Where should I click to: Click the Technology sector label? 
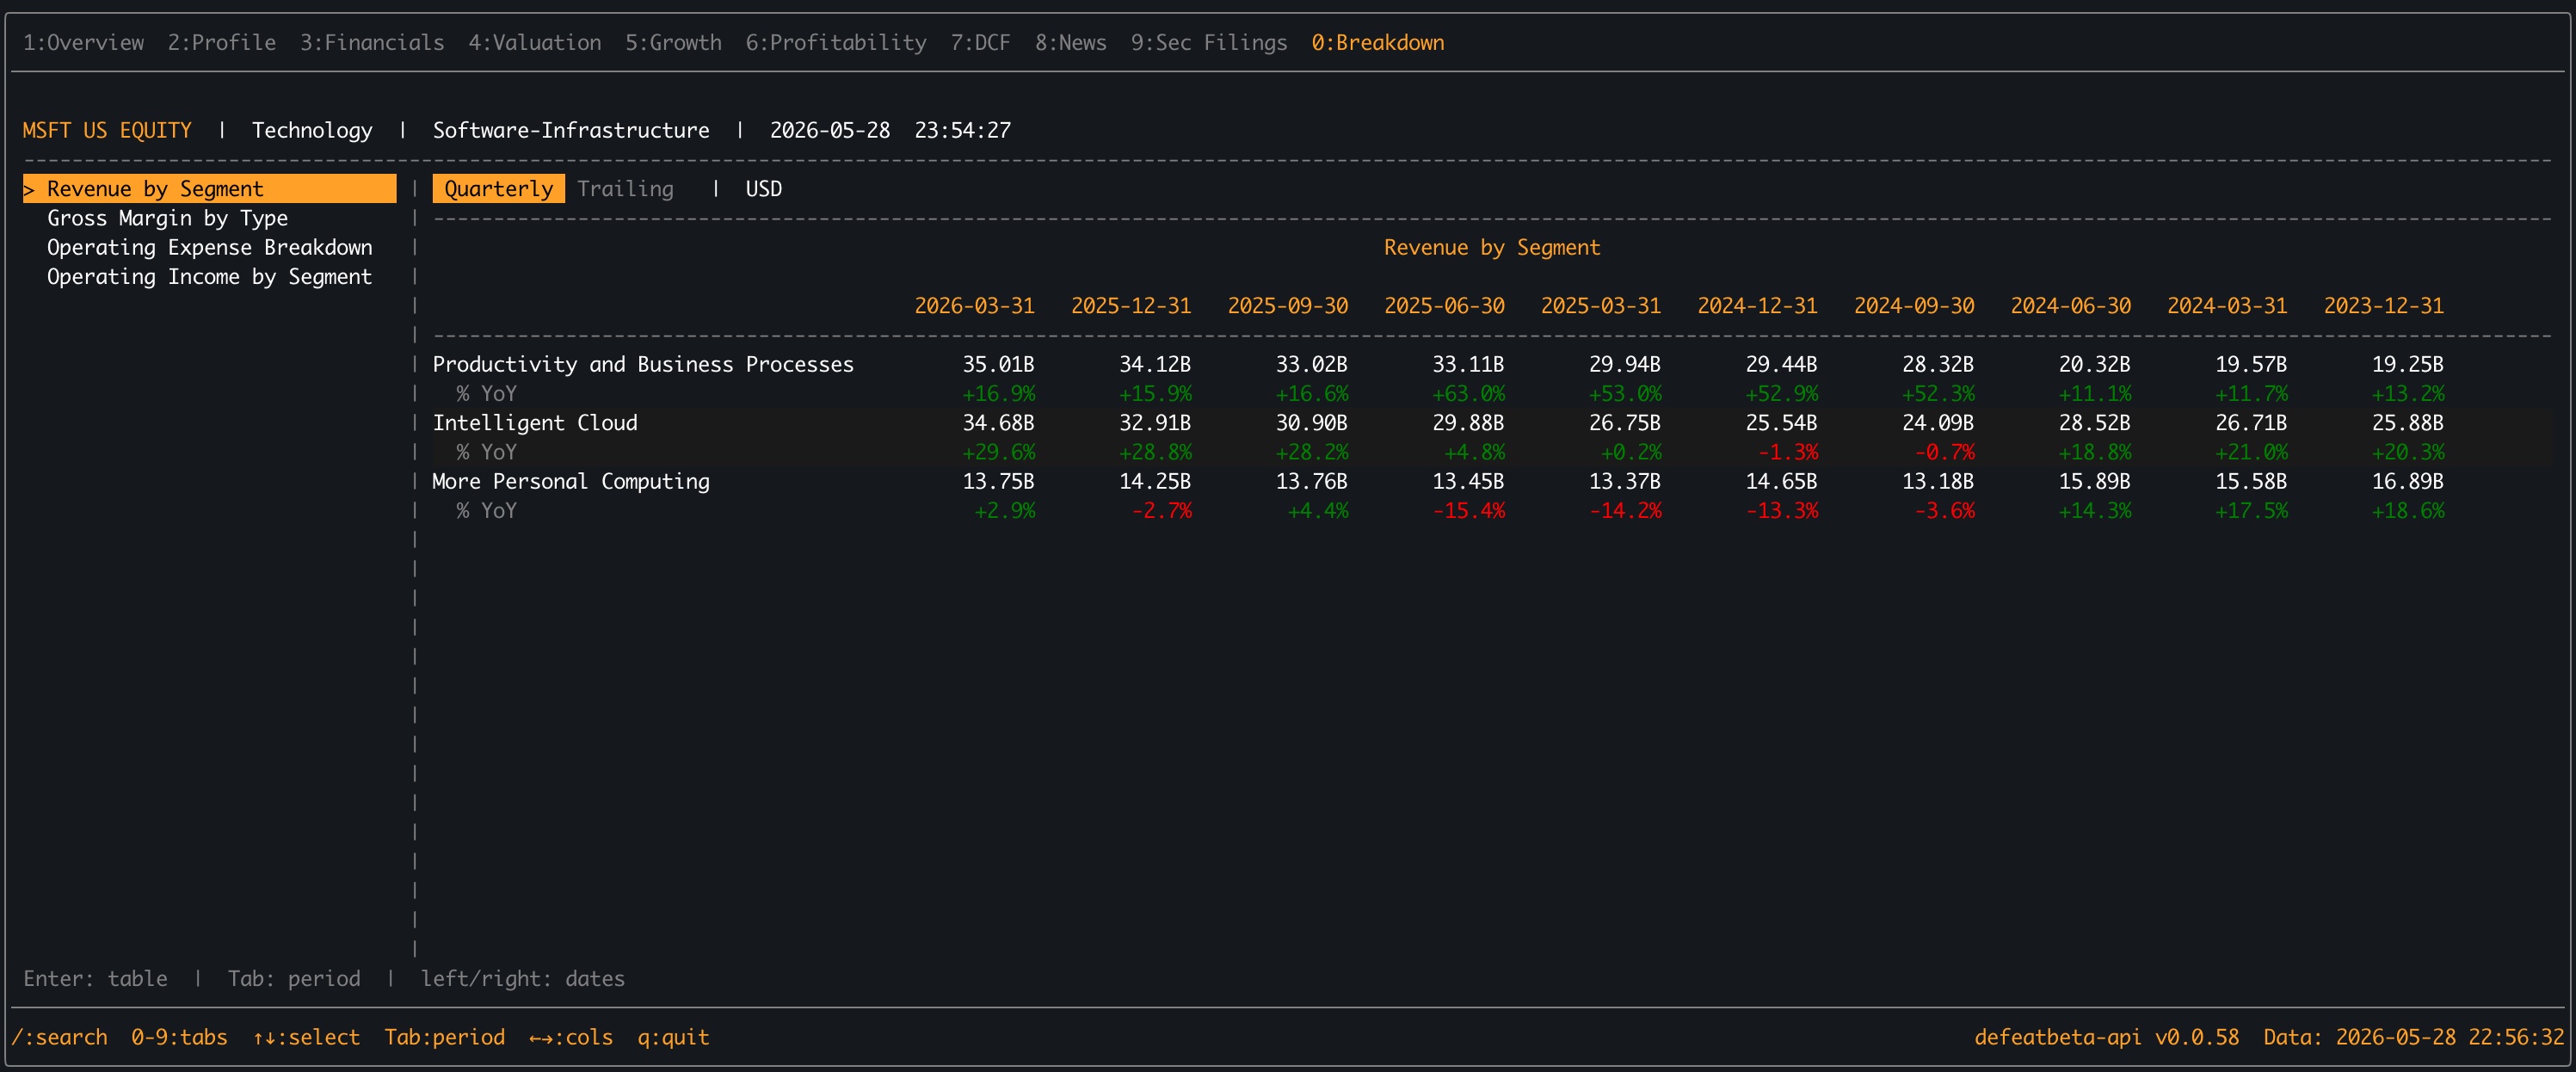(x=312, y=131)
